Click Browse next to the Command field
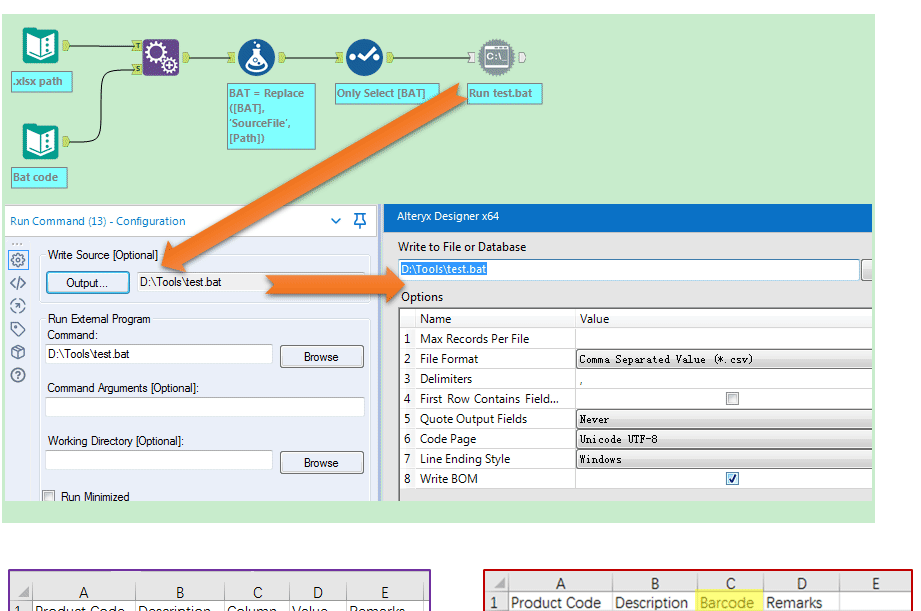 (321, 357)
